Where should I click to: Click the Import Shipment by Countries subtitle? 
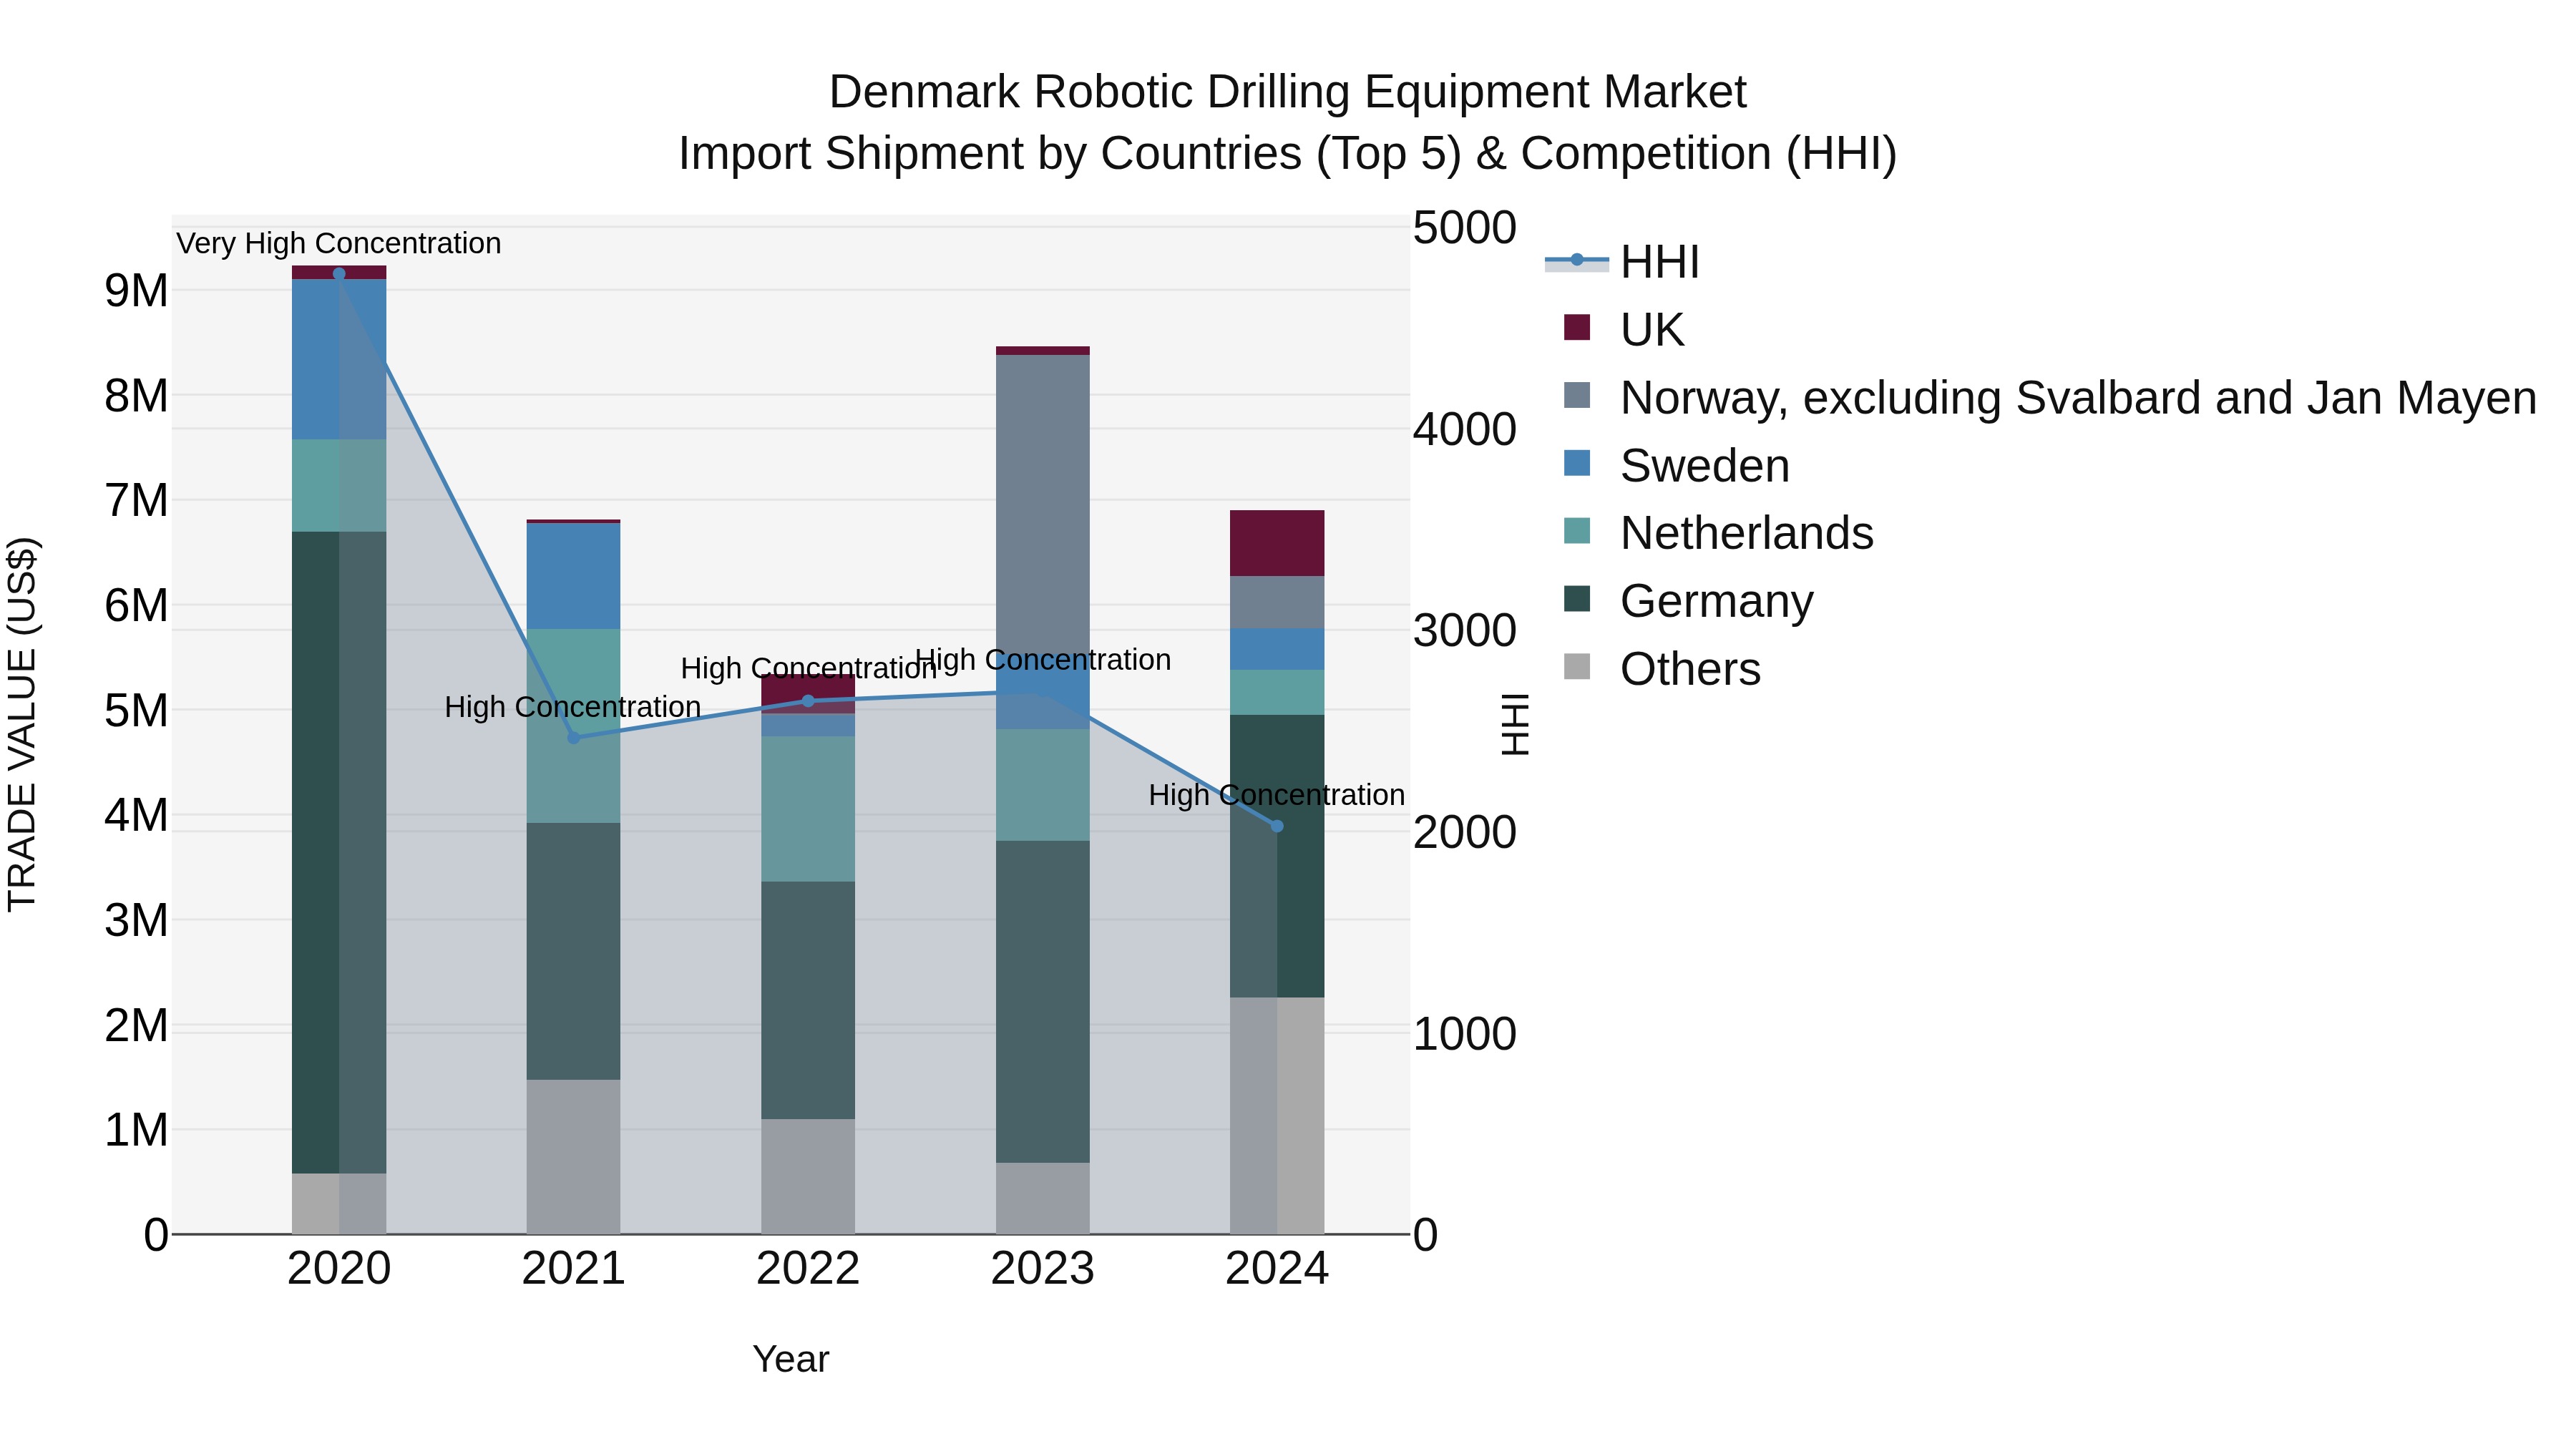tap(1288, 154)
